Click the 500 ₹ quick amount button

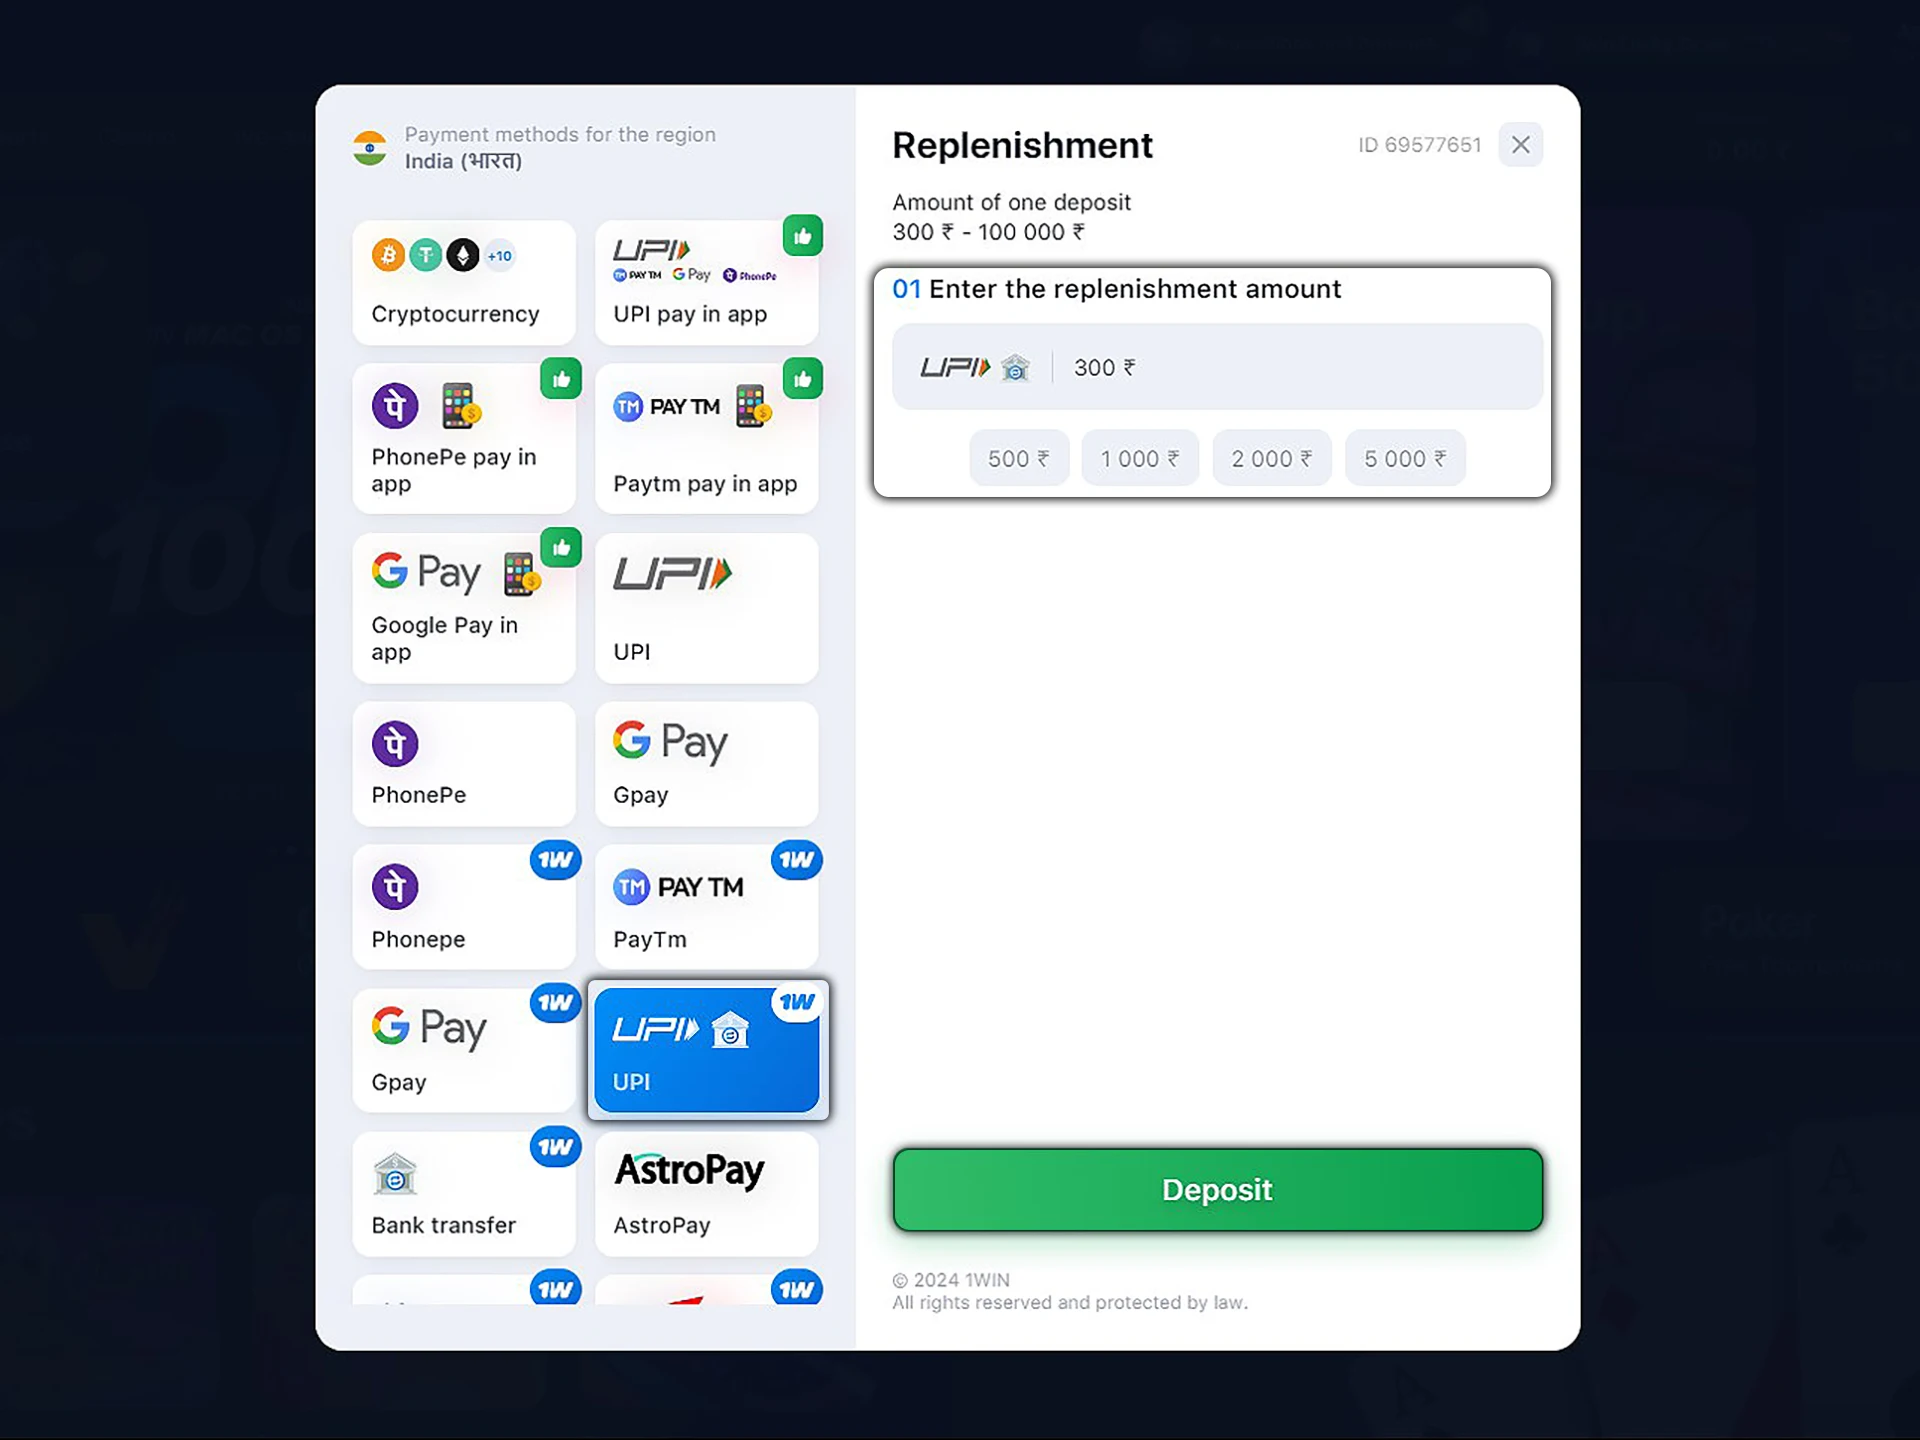click(x=1016, y=458)
